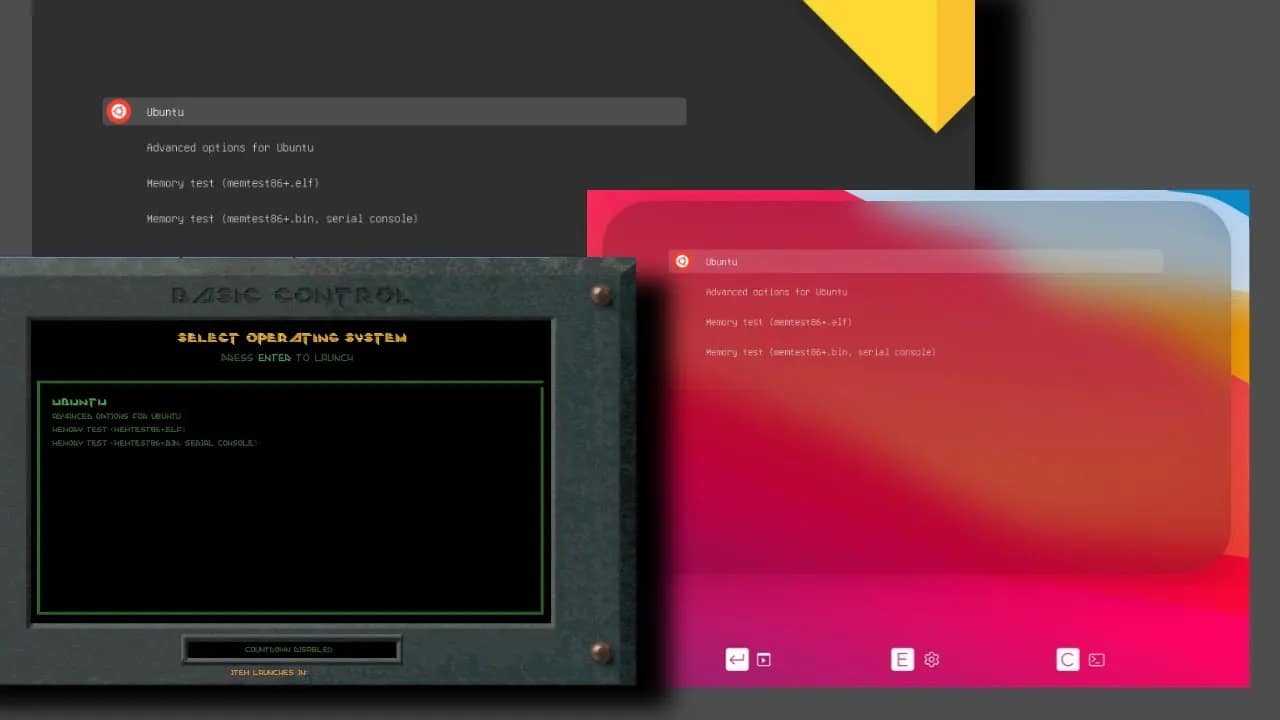Click the COUNTDOWN DISABLED progress box
Image resolution: width=1280 pixels, height=720 pixels.
click(290, 648)
